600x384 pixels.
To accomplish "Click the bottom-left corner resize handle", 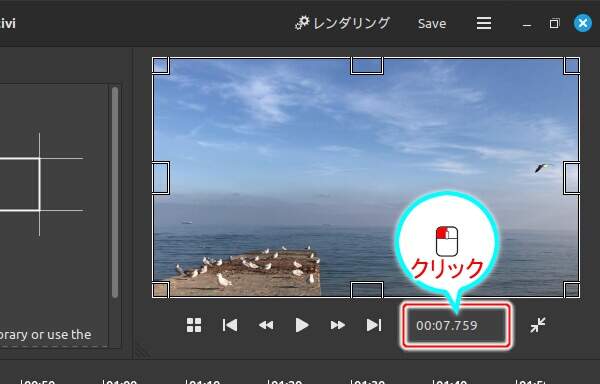I will tap(161, 290).
